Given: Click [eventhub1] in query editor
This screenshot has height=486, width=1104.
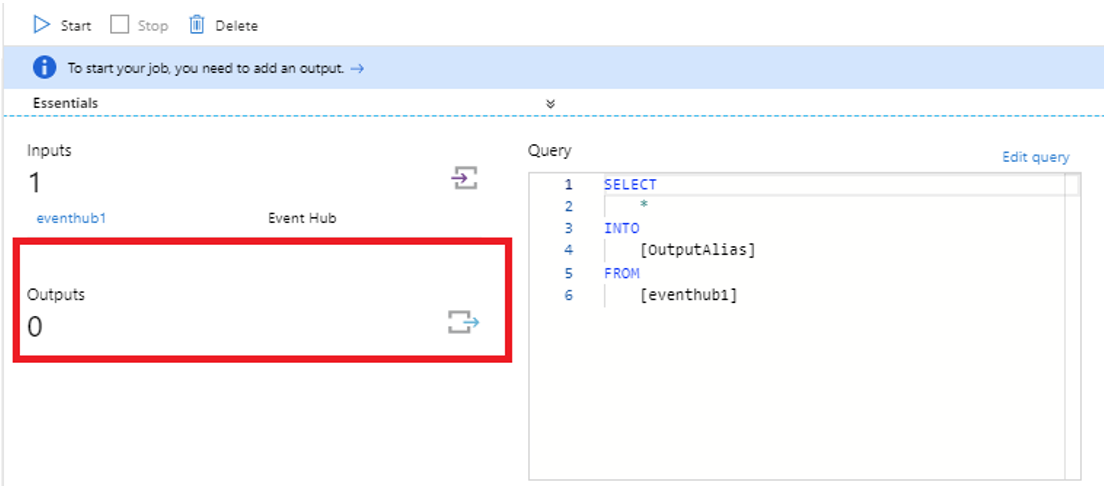Looking at the screenshot, I should pos(689,294).
